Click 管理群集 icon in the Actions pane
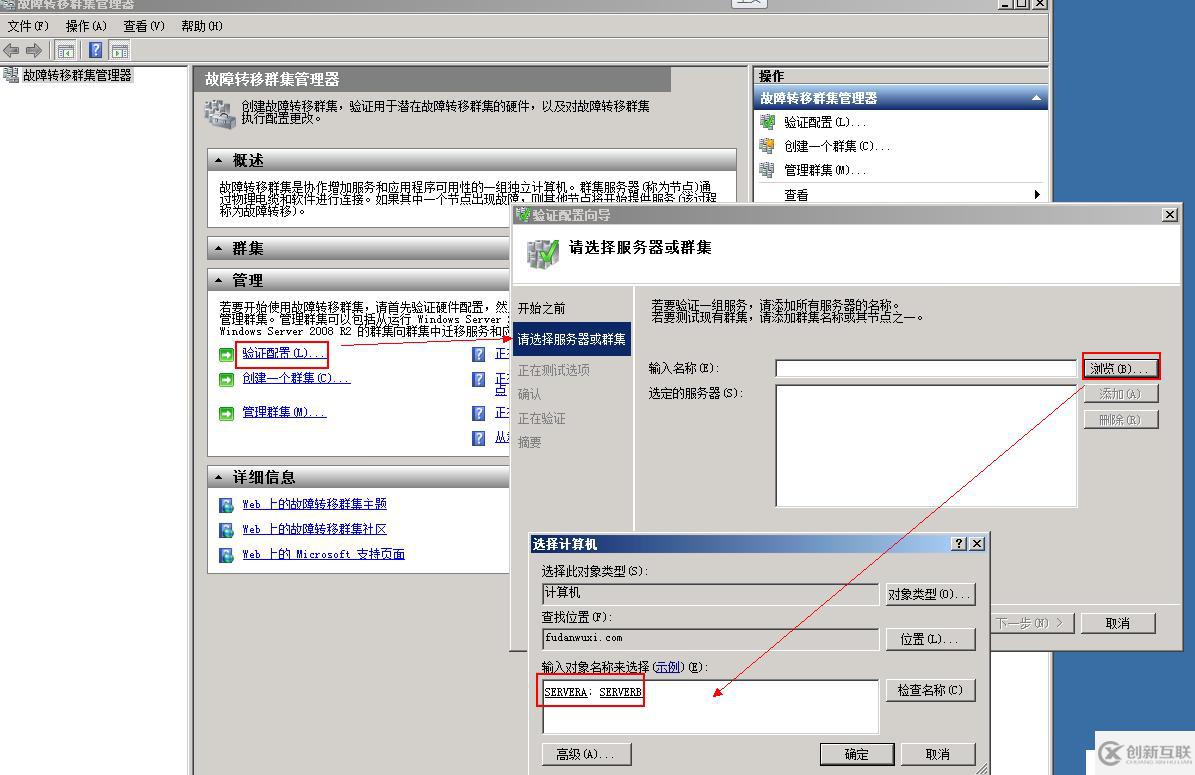The width and height of the screenshot is (1195, 775). click(767, 171)
